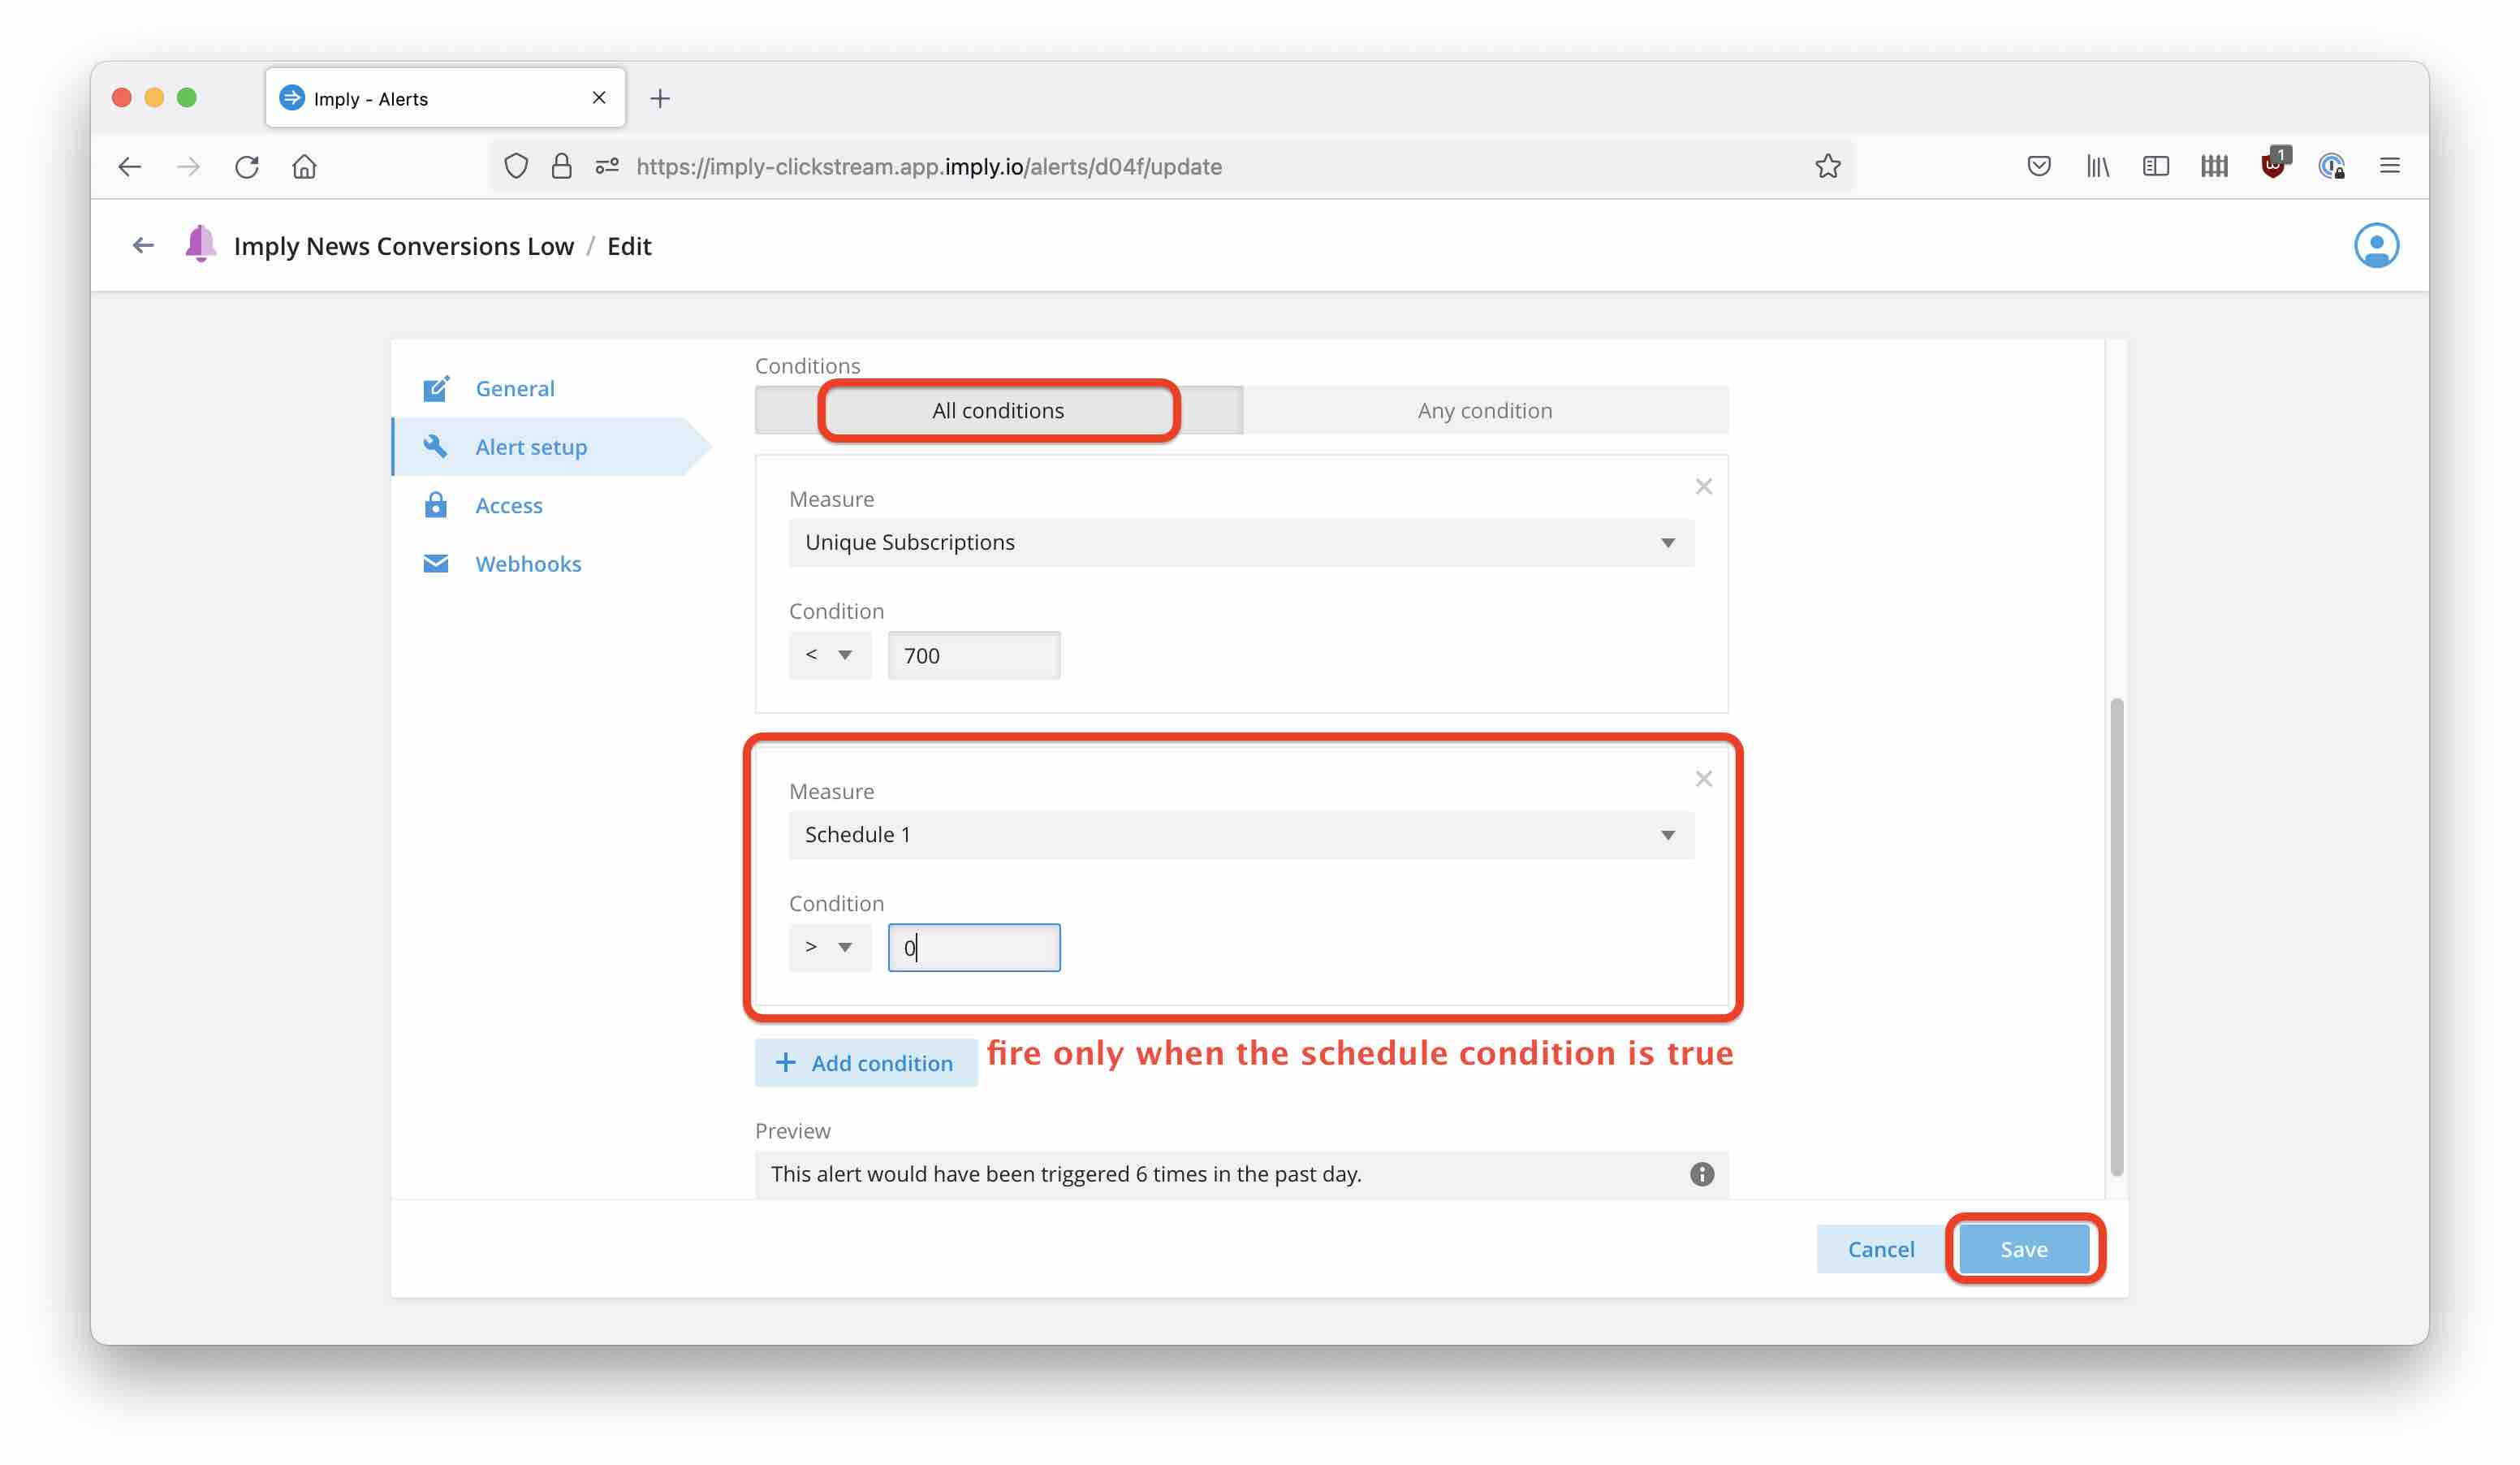This screenshot has height=1465, width=2520.
Task: Save the alert changes
Action: (2023, 1249)
